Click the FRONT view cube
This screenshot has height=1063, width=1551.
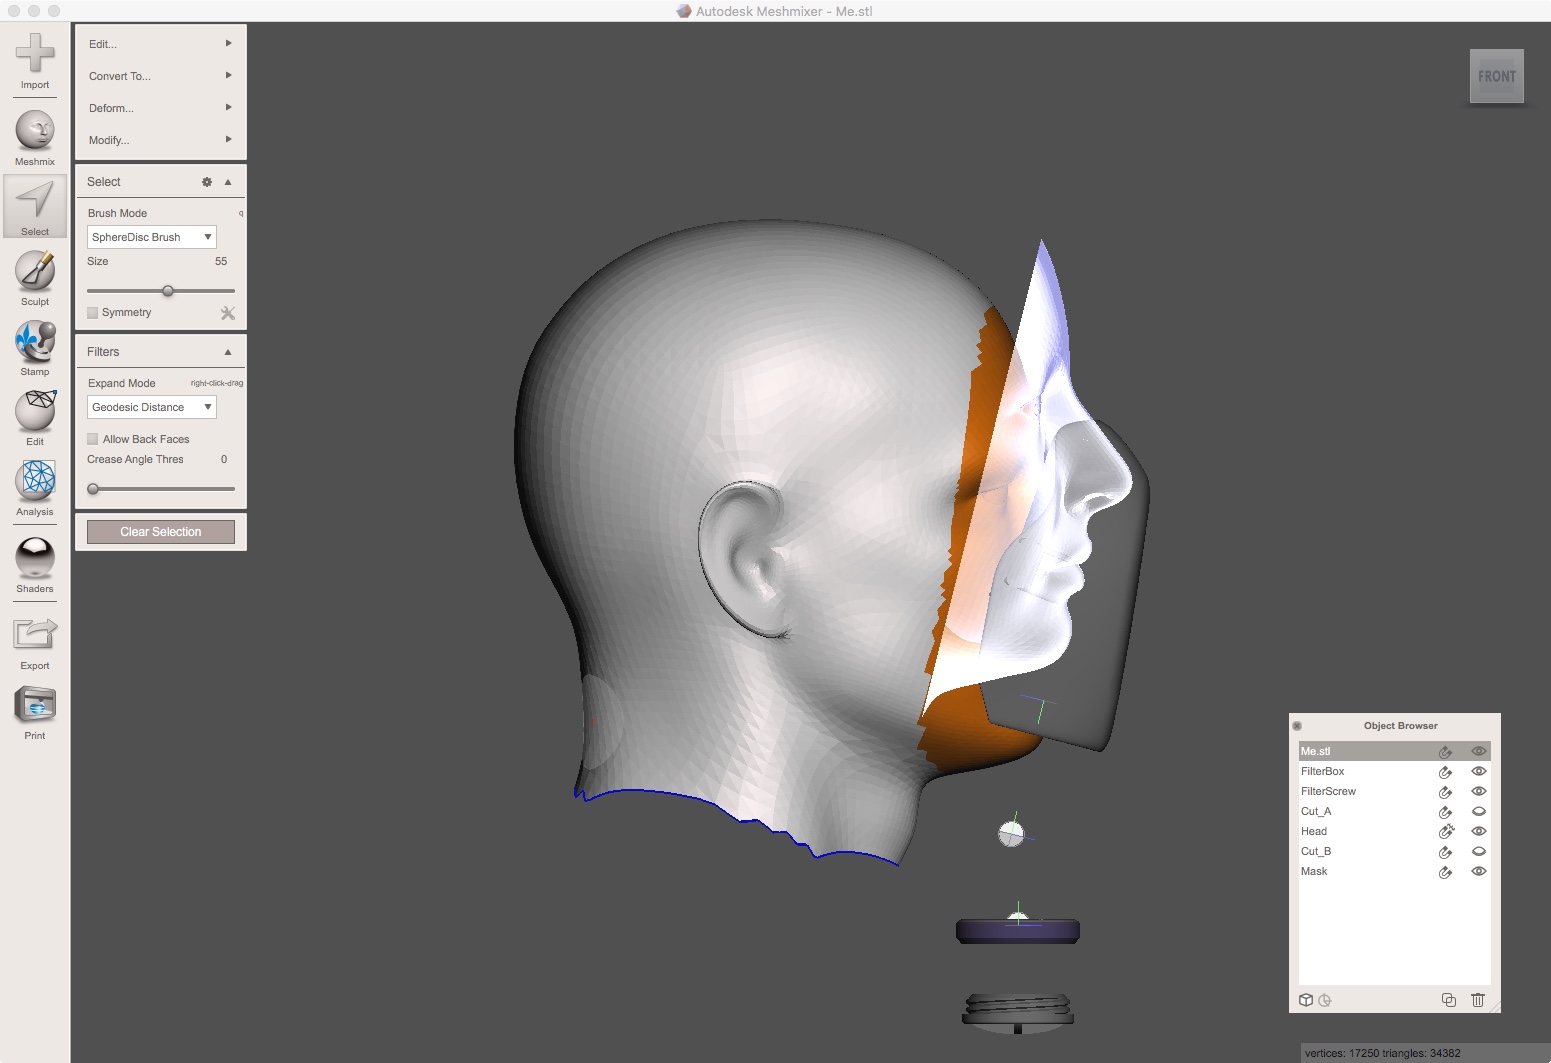point(1497,76)
